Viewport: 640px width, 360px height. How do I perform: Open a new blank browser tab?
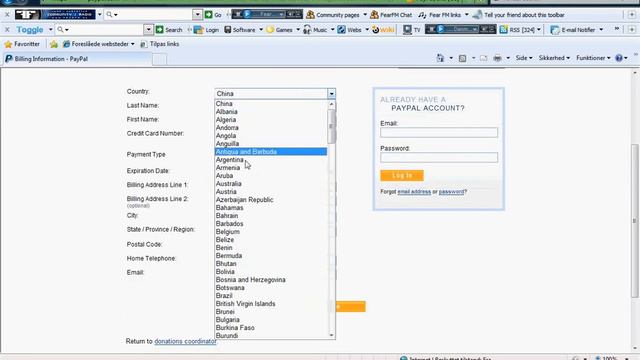tap(159, 60)
